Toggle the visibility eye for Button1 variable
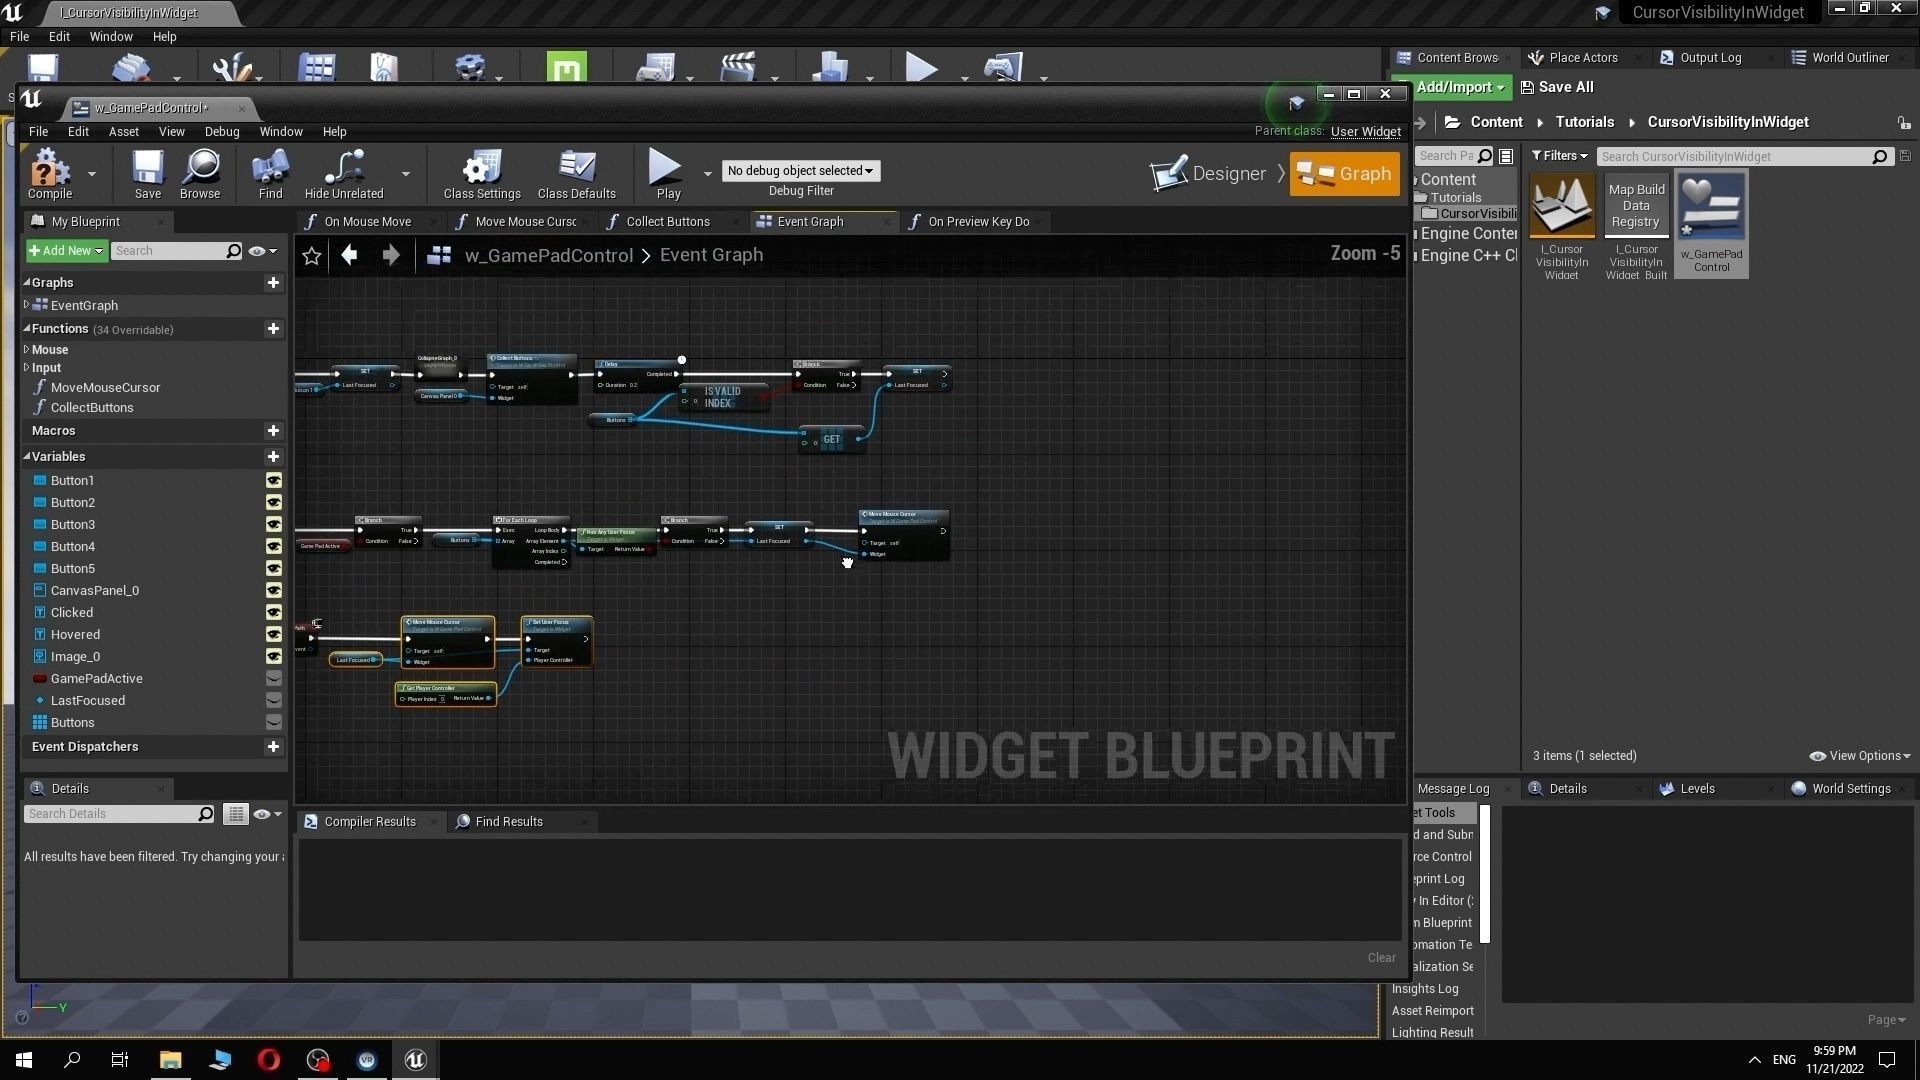This screenshot has height=1080, width=1920. 273,481
